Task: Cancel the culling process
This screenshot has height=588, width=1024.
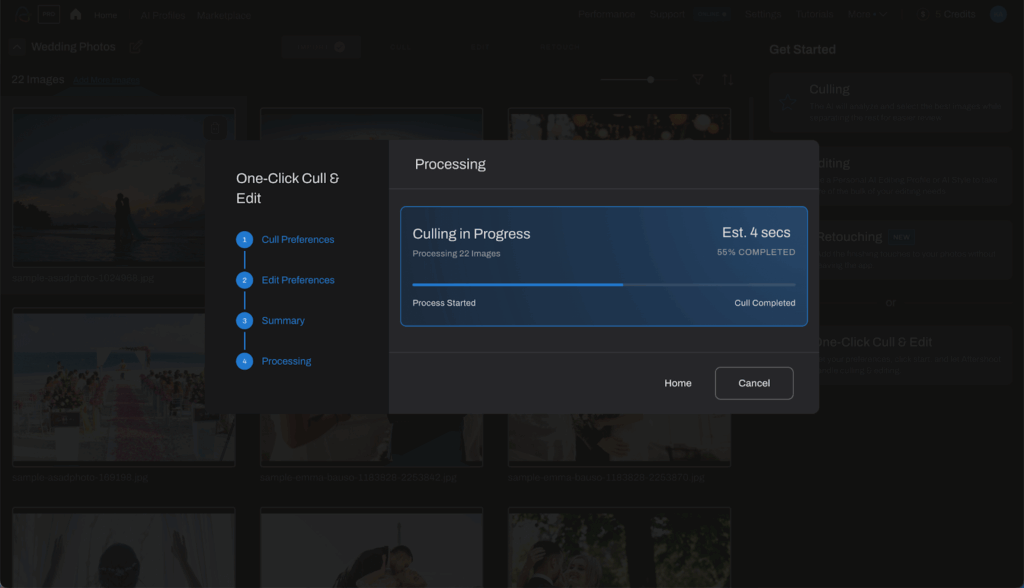Action: click(x=753, y=382)
